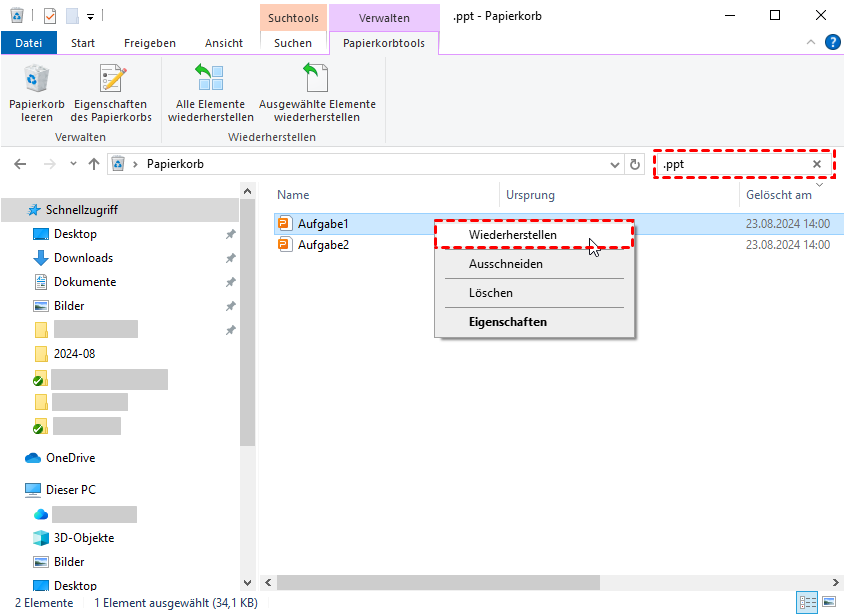Collapse the ribbon with the chevron
The image size is (845, 615).
tap(811, 42)
